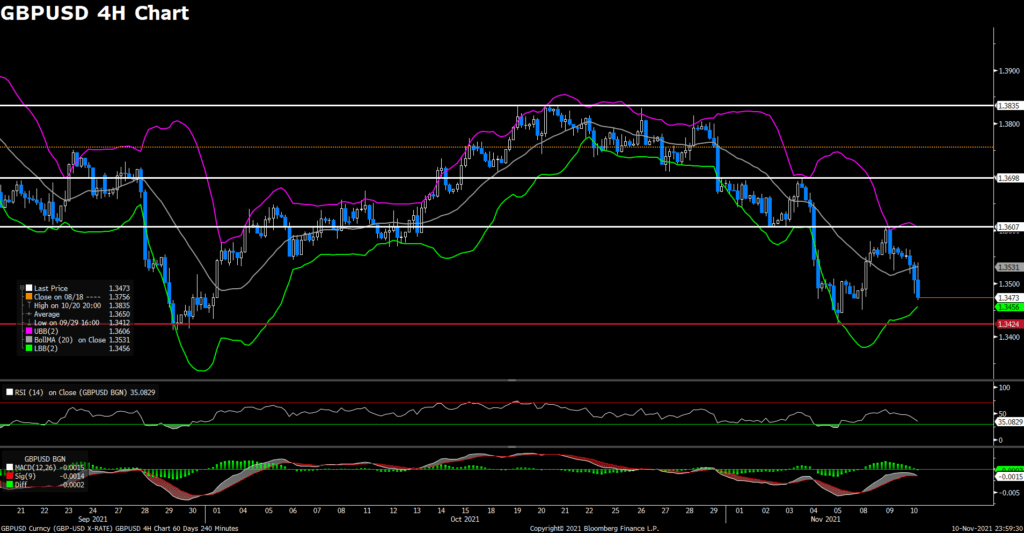The image size is (1024, 533).
Task: Click the 1.3500 price axis label
Action: pyautogui.click(x=1010, y=284)
